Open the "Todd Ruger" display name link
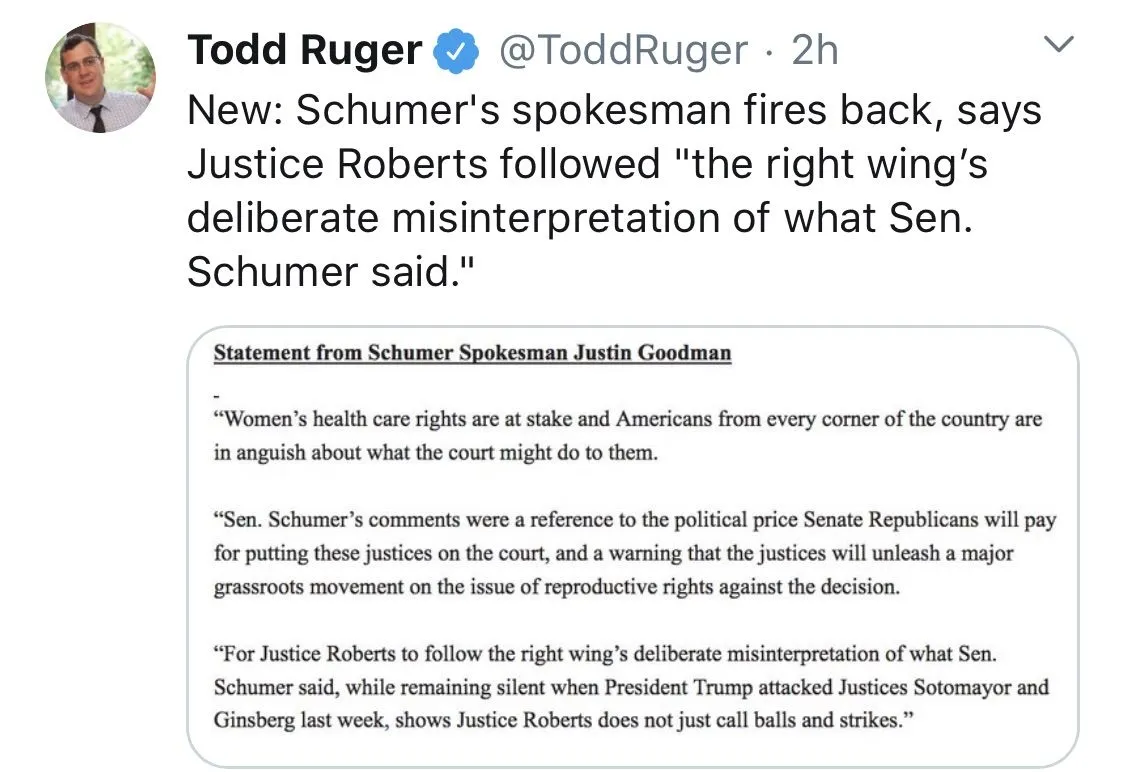1125x772 pixels. point(305,51)
